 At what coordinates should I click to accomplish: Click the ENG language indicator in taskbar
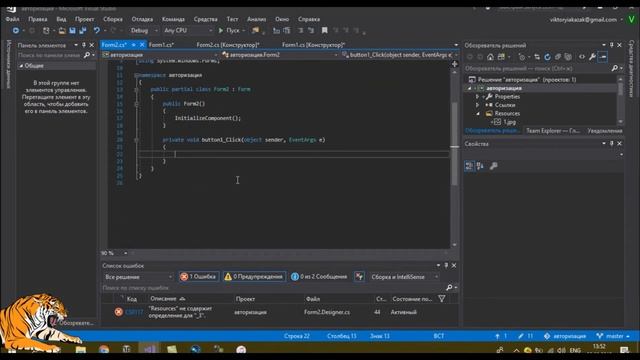575,350
